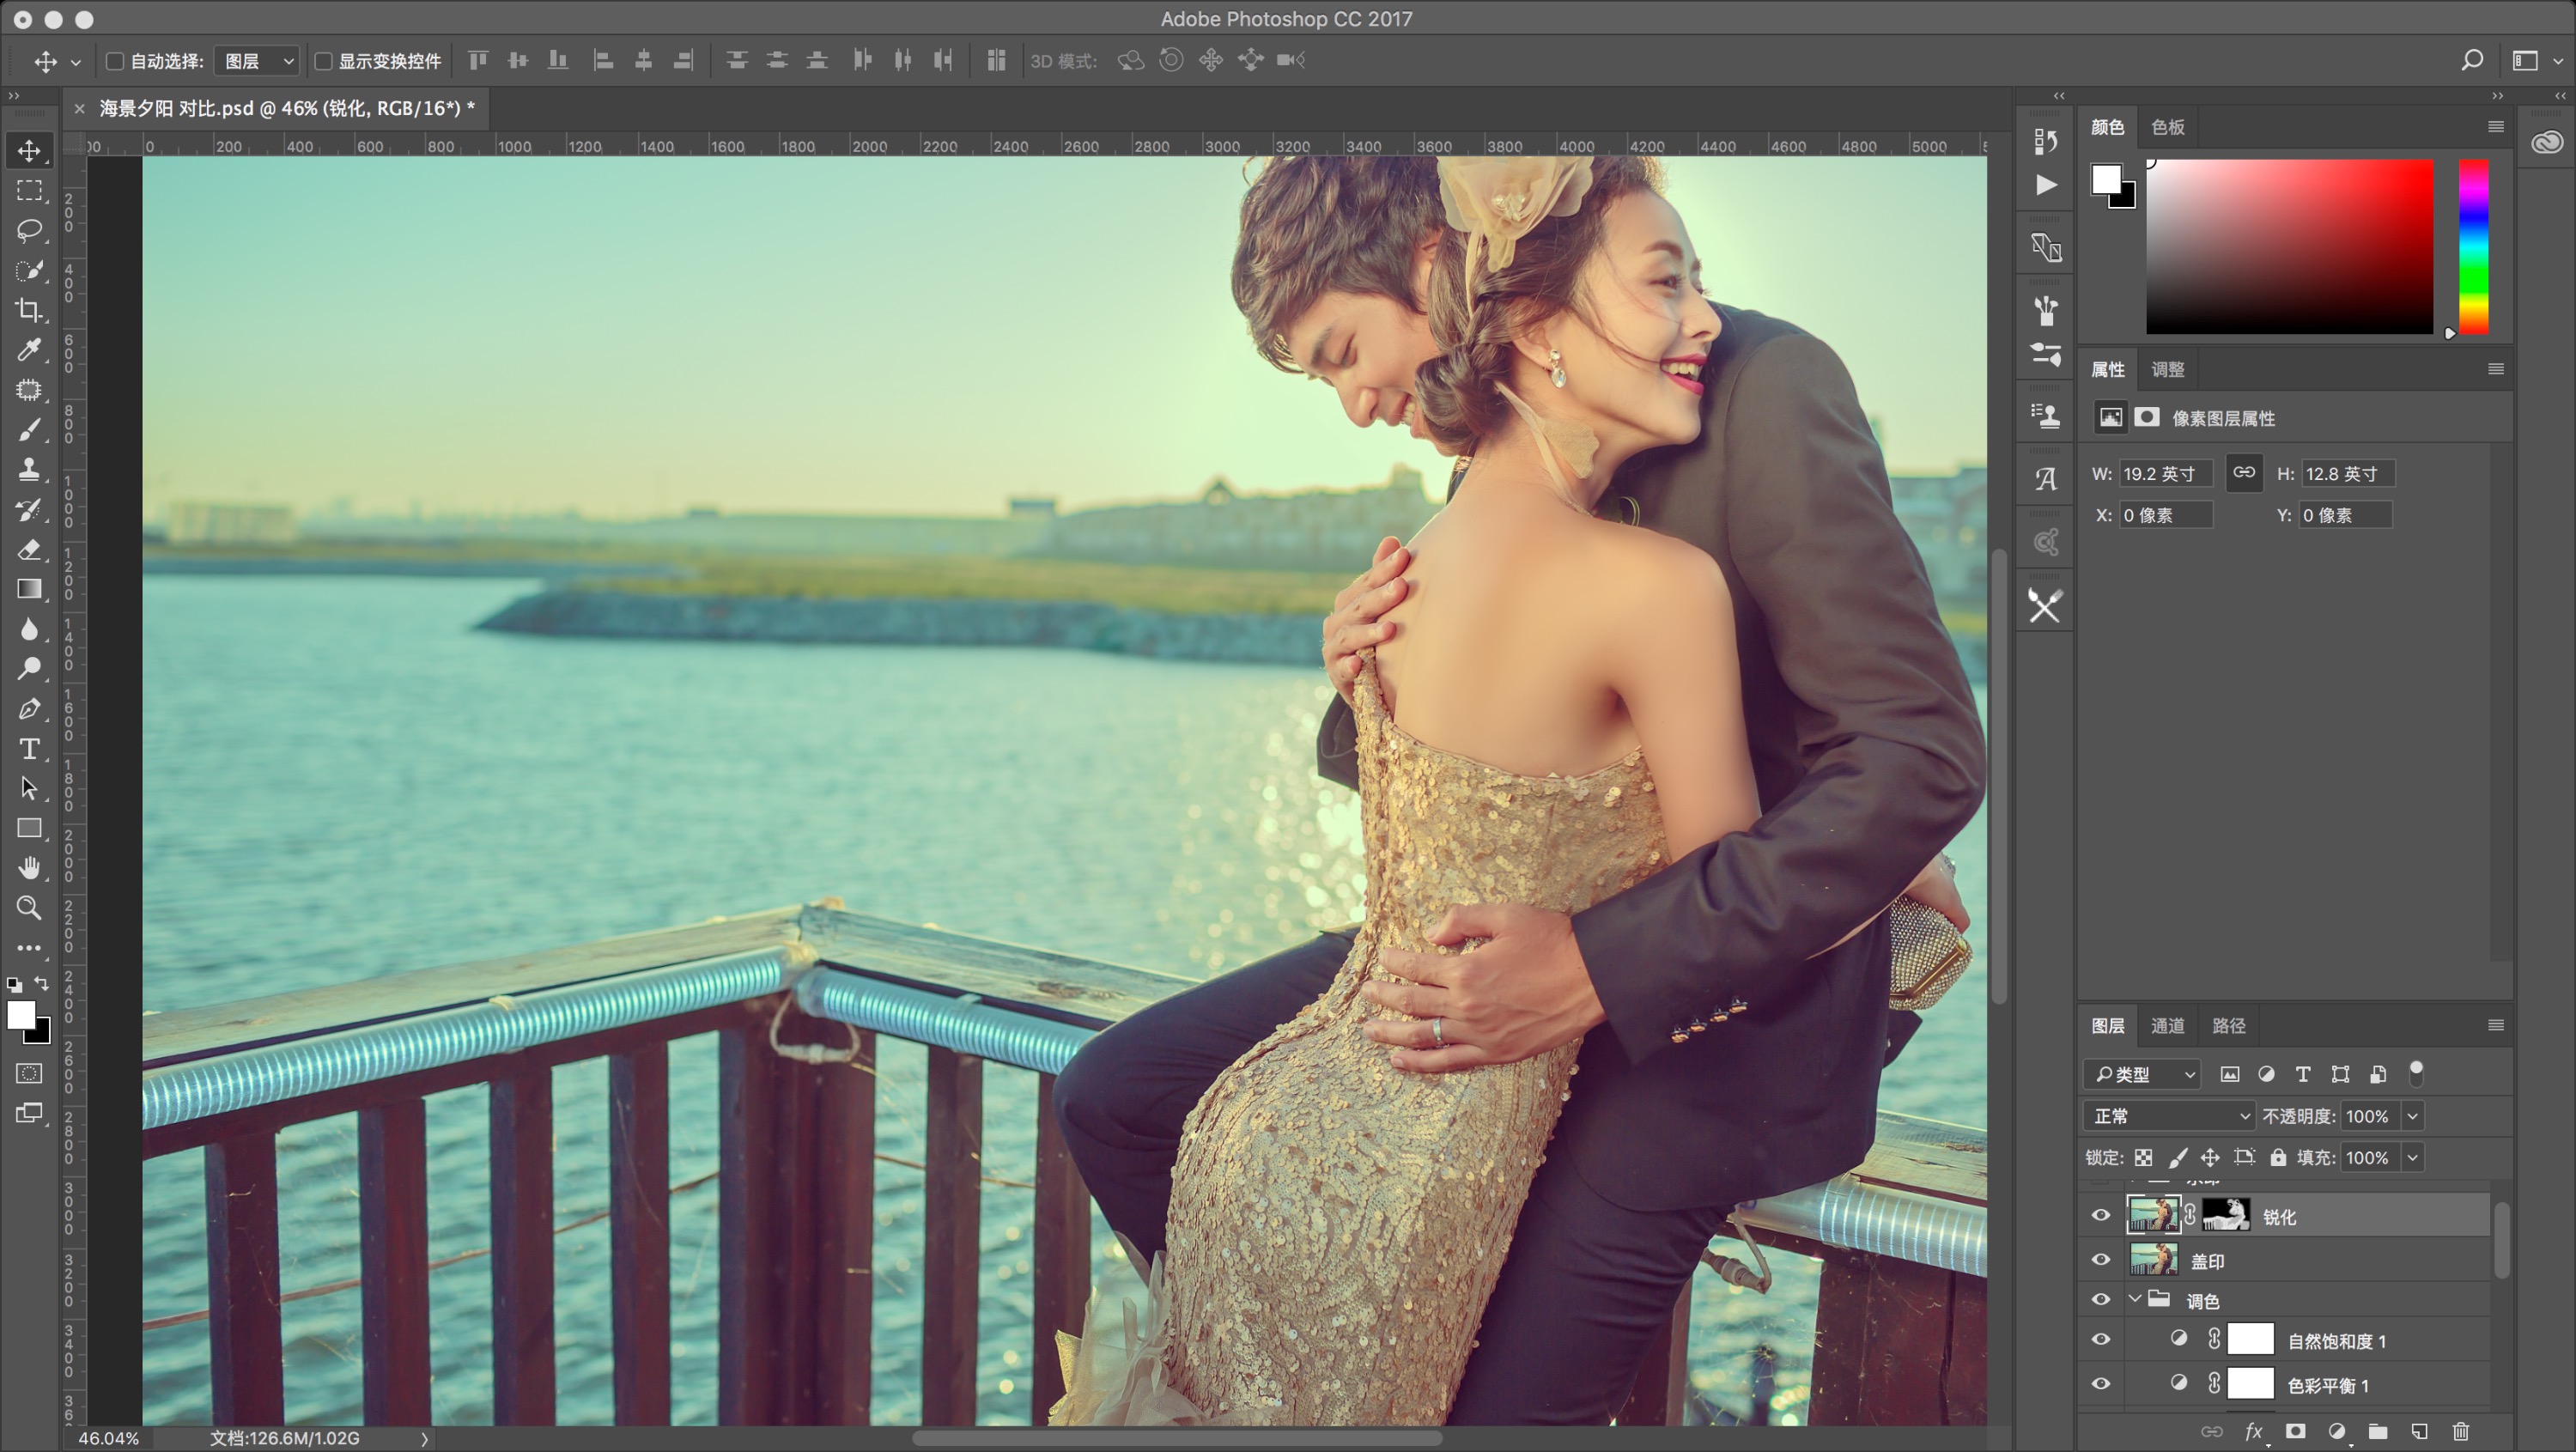Open the 填充 slider dropdown arrow
Viewport: 2576px width, 1452px height.
click(x=2412, y=1158)
